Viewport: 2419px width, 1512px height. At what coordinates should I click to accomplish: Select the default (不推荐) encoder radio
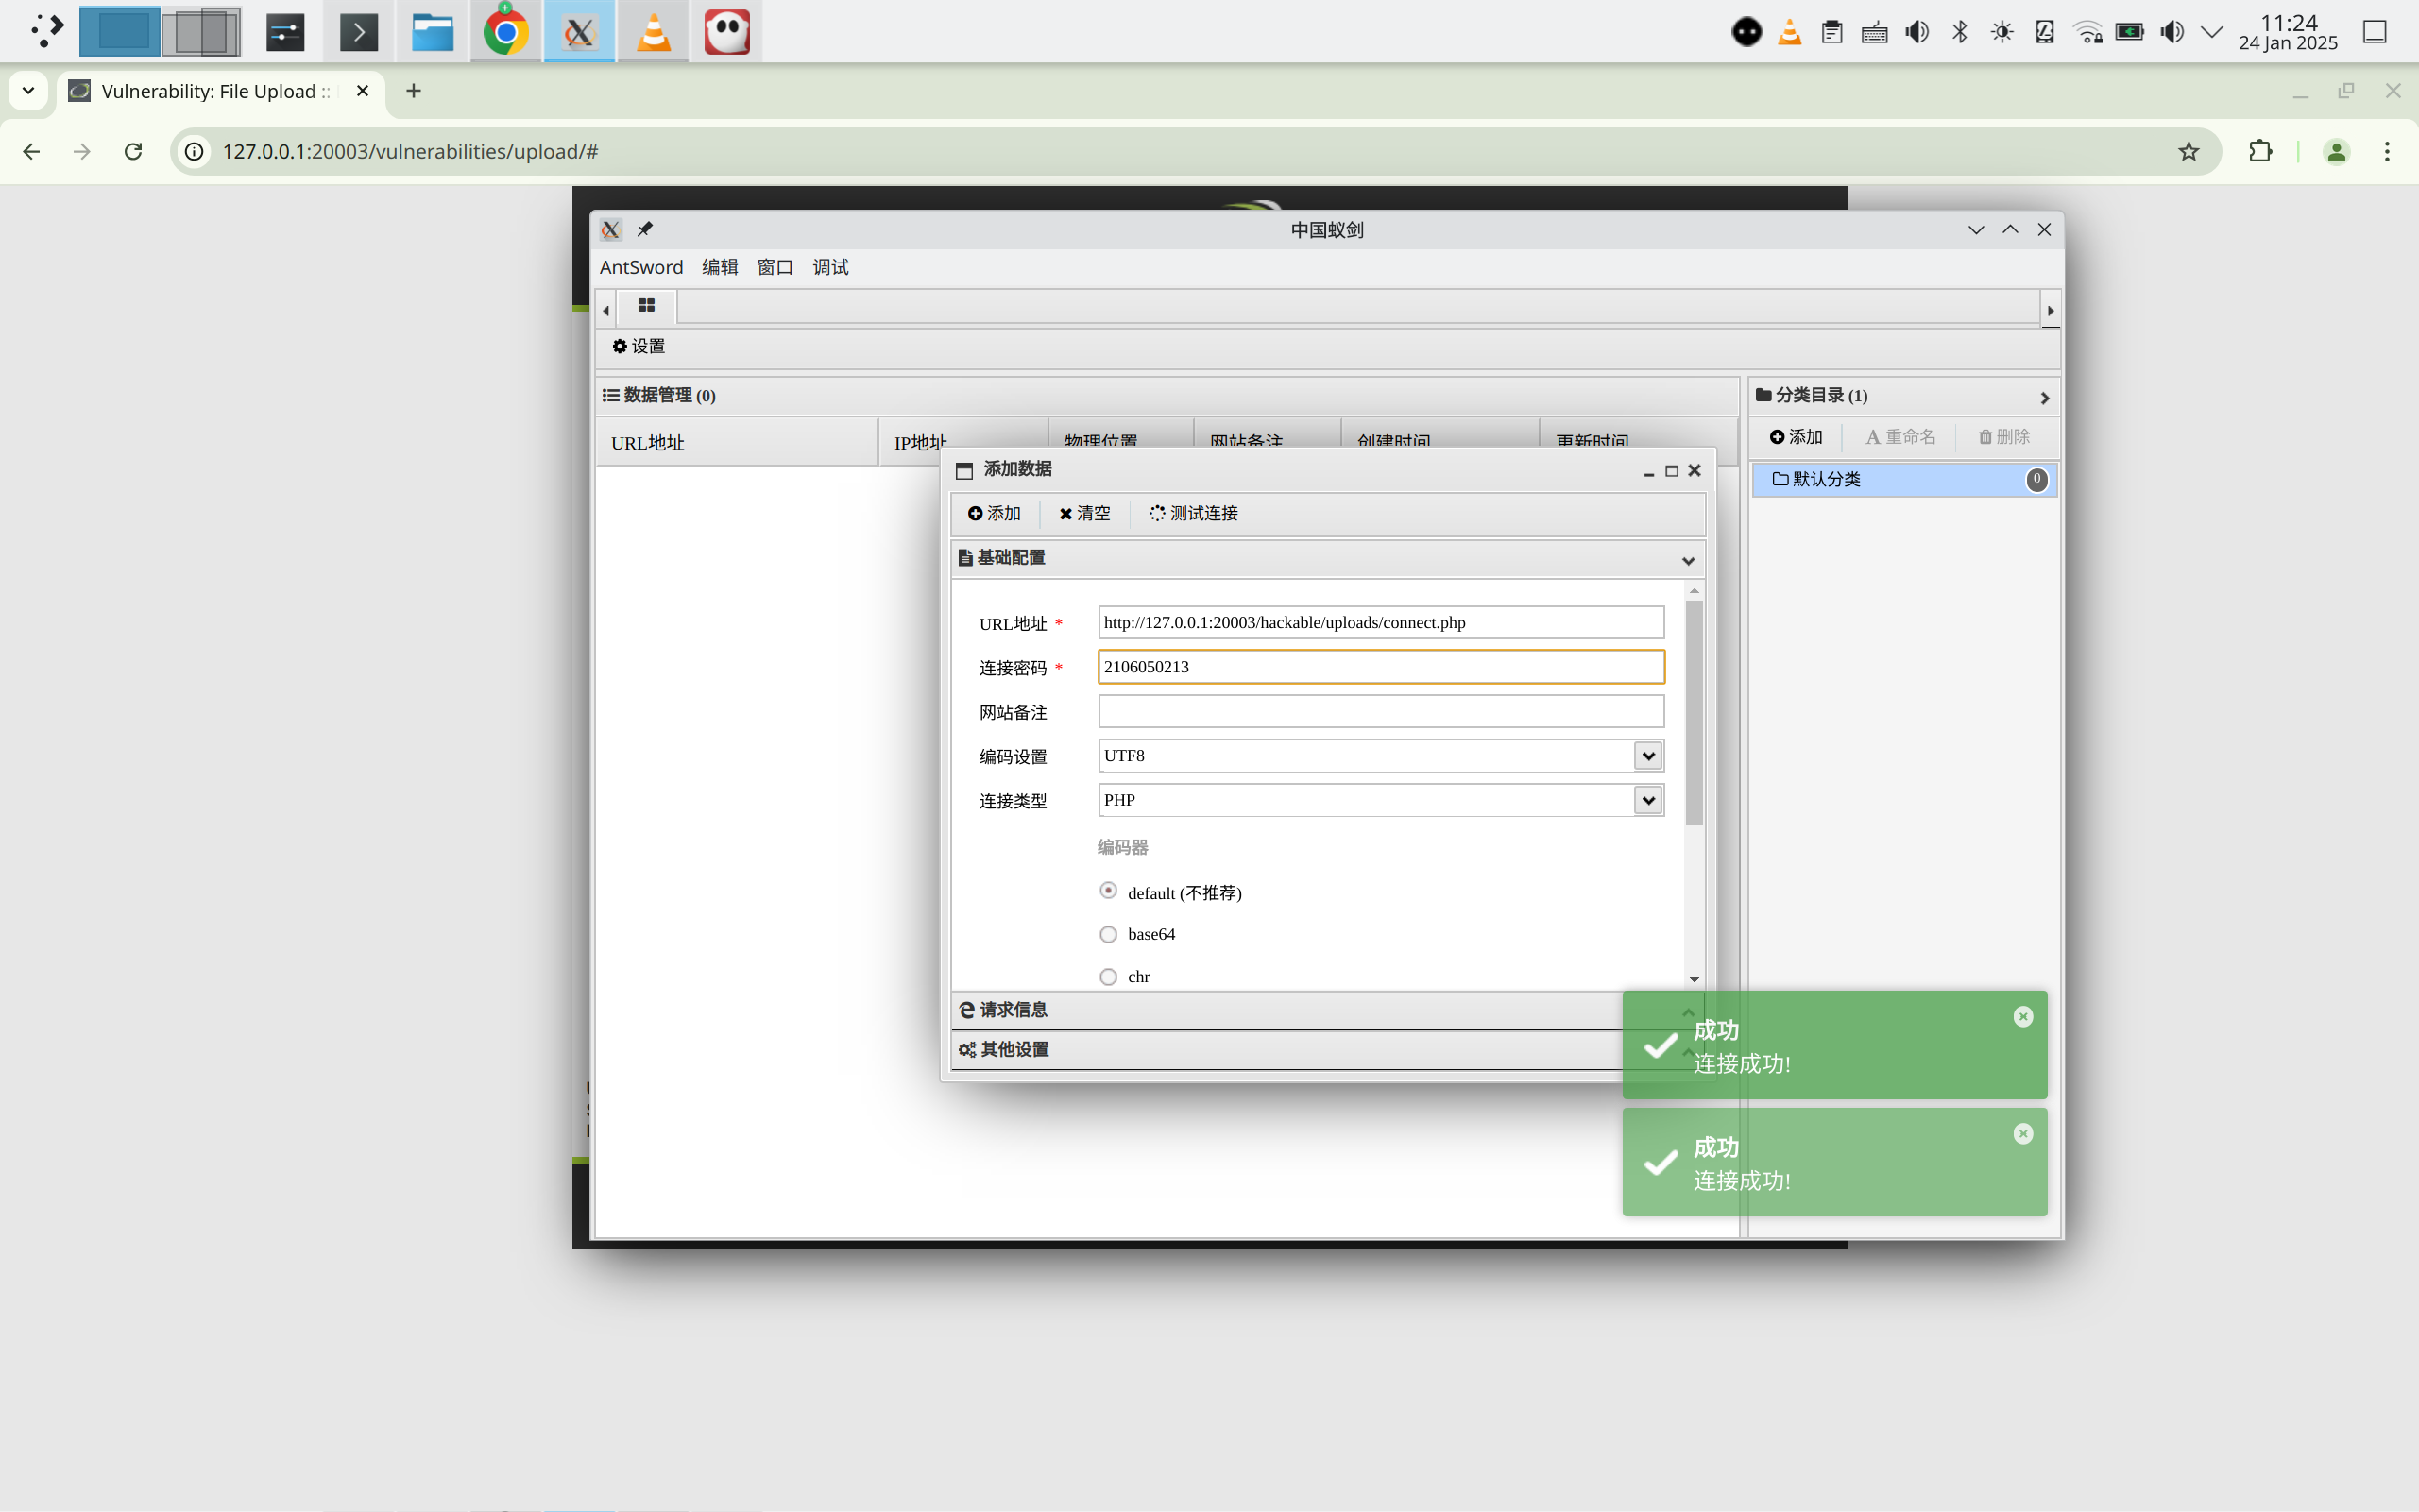[x=1108, y=890]
